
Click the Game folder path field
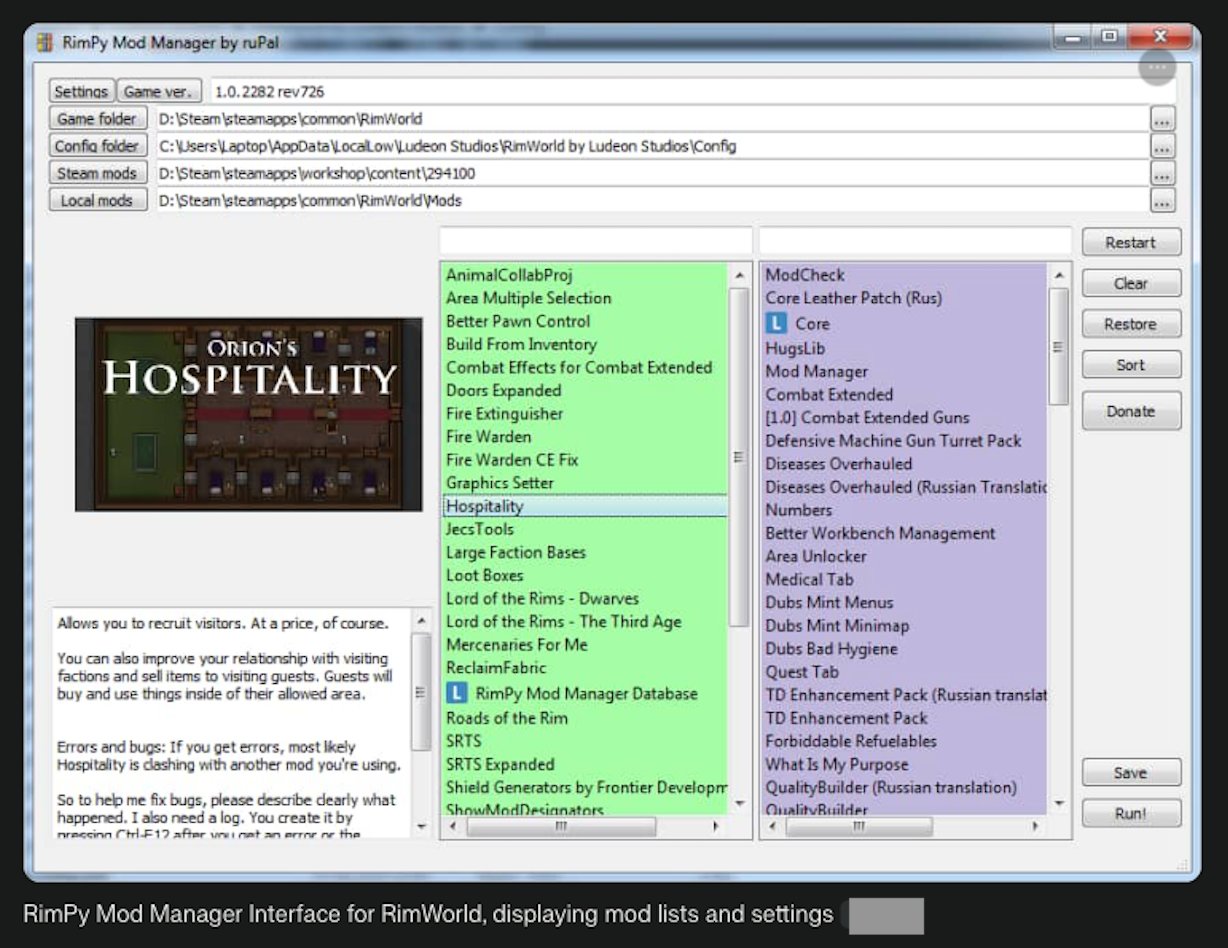coord(652,119)
